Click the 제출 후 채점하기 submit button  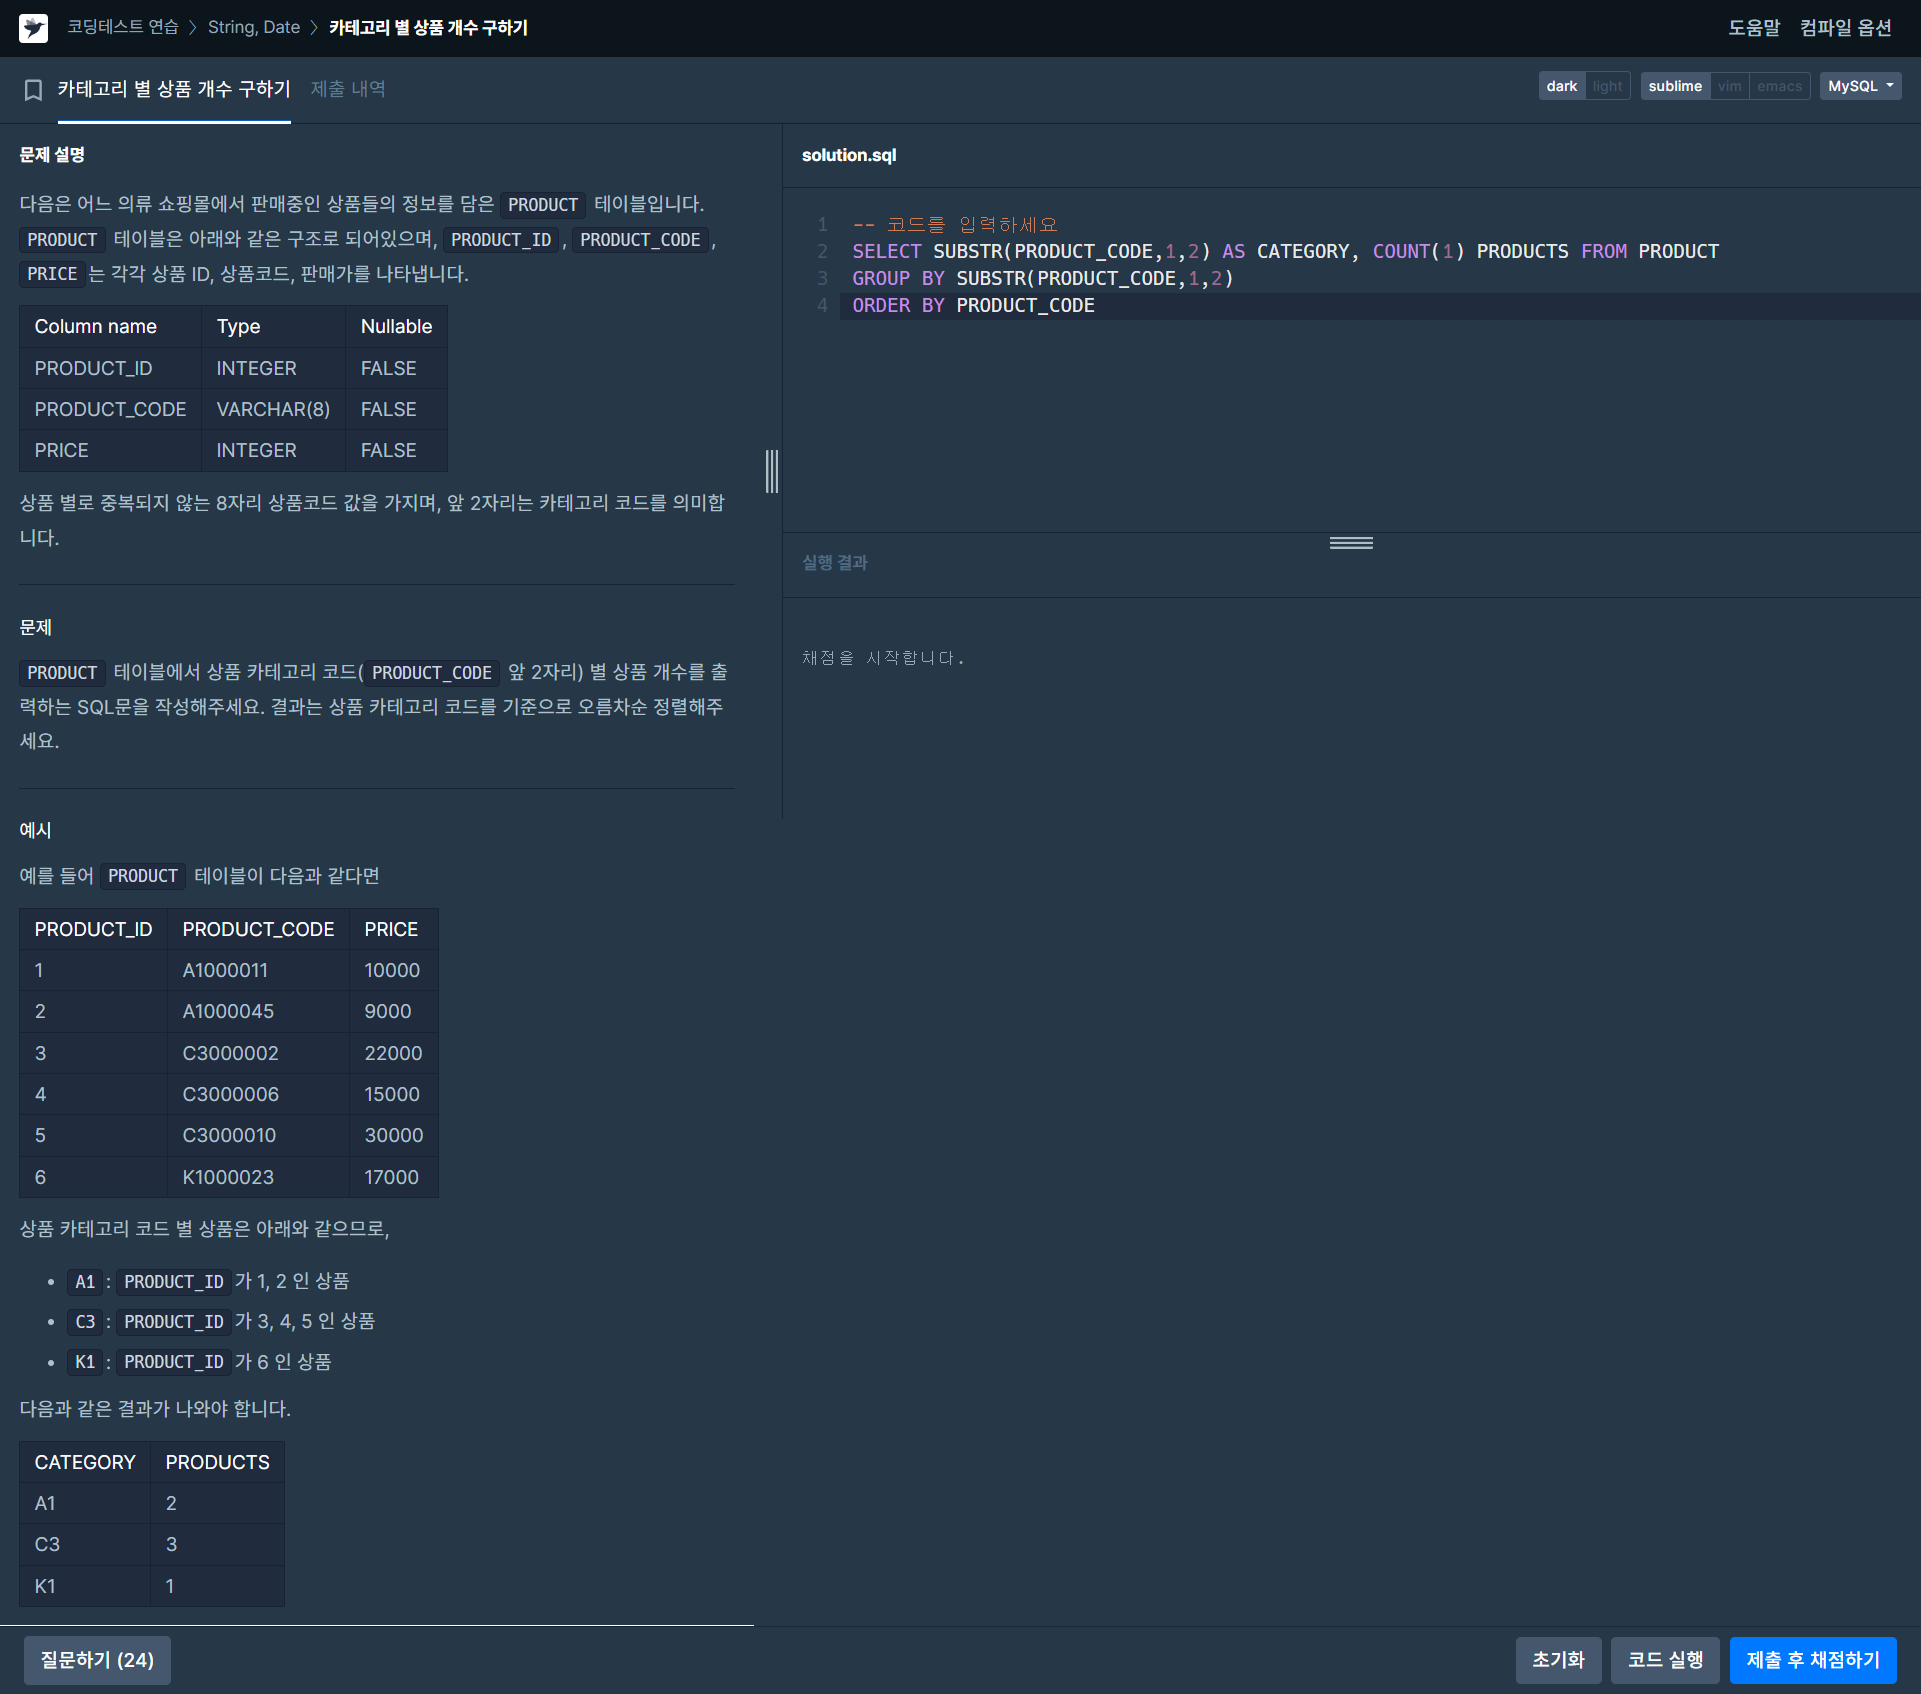click(1812, 1660)
